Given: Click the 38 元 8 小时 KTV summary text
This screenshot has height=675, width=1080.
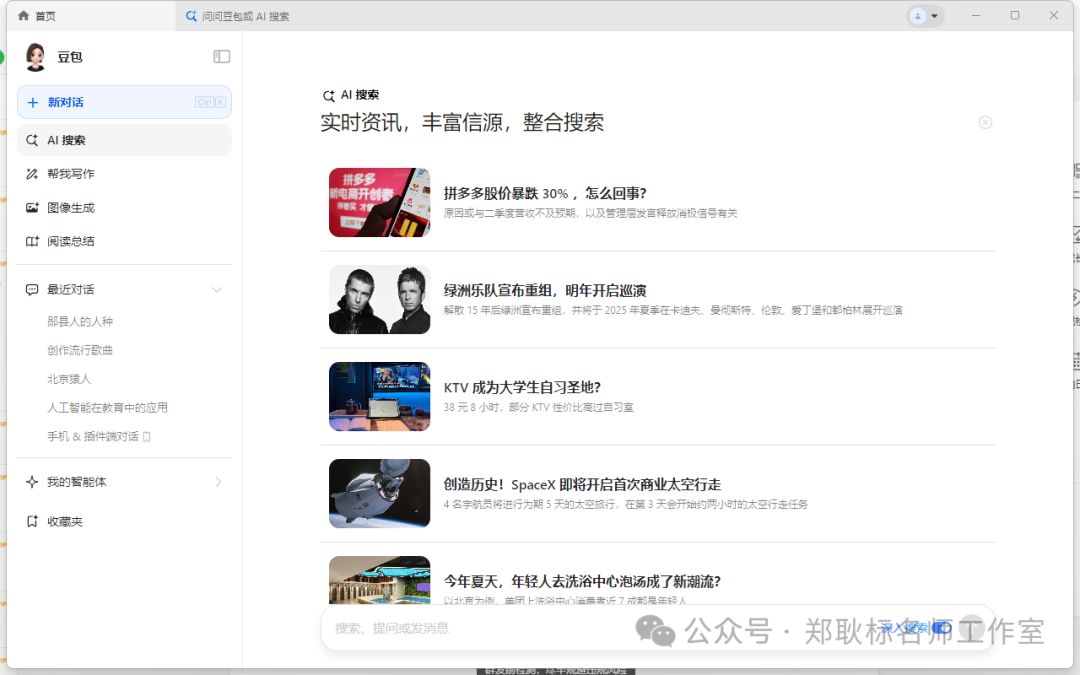Looking at the screenshot, I should (x=539, y=407).
